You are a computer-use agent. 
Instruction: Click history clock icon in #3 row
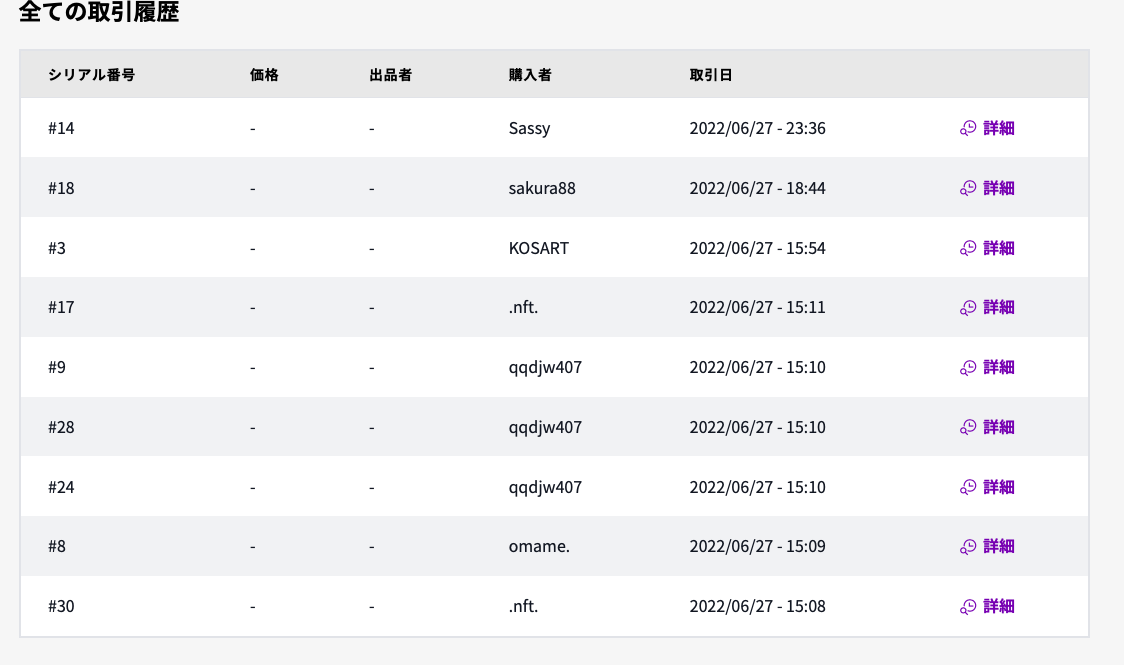click(x=968, y=248)
